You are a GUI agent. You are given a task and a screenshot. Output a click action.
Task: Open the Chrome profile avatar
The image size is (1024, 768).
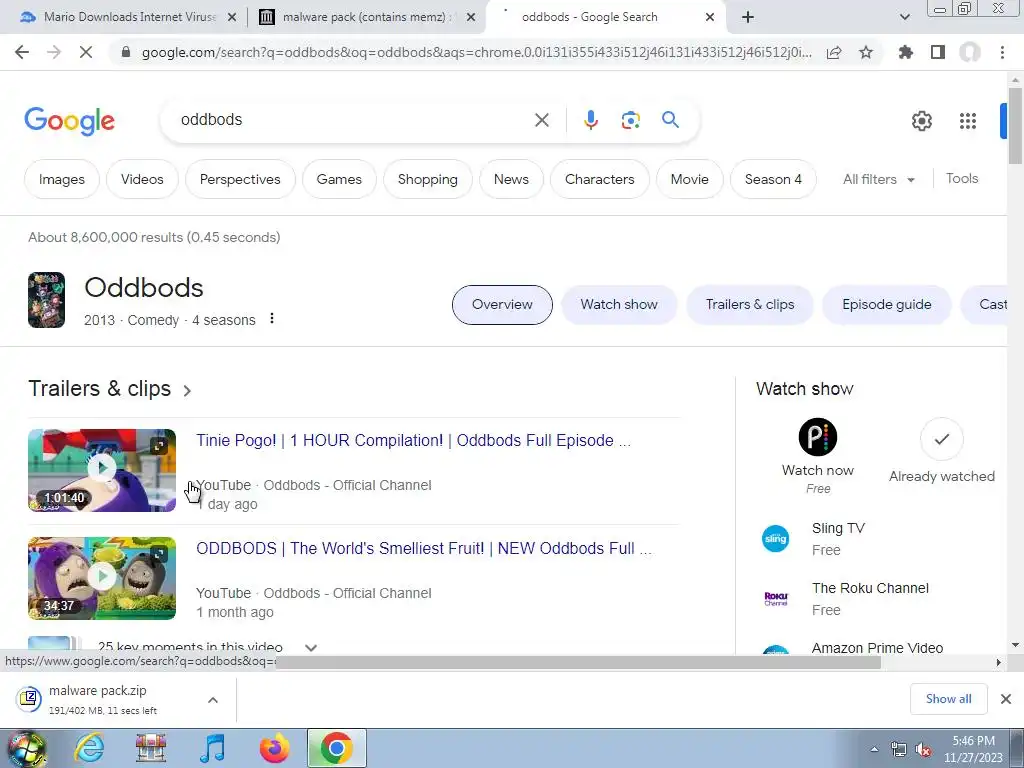pyautogui.click(x=970, y=52)
